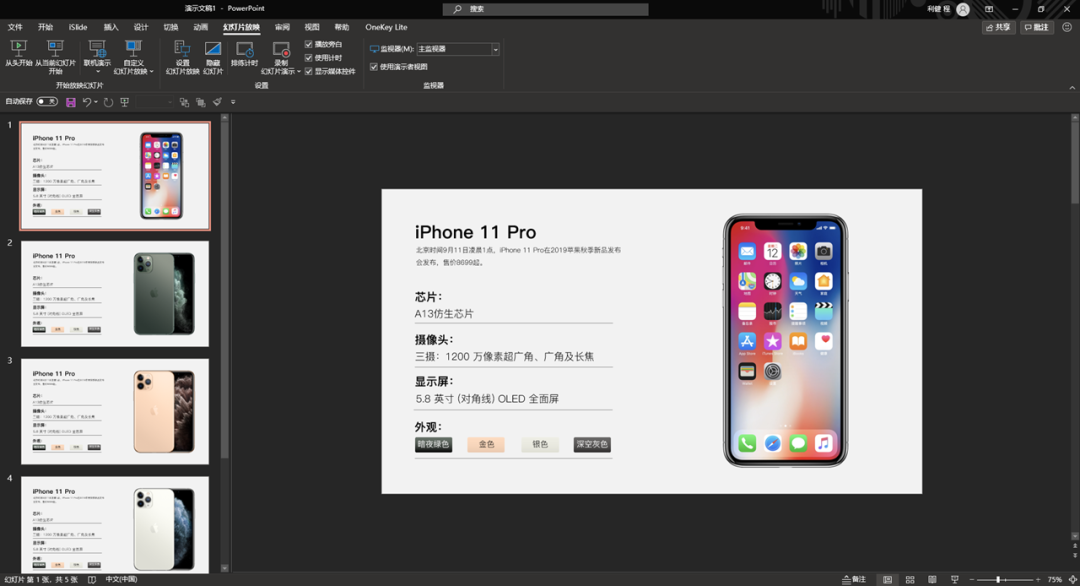
Task: Select slide 2 thumbnail with green iPhone
Action: tap(115, 294)
